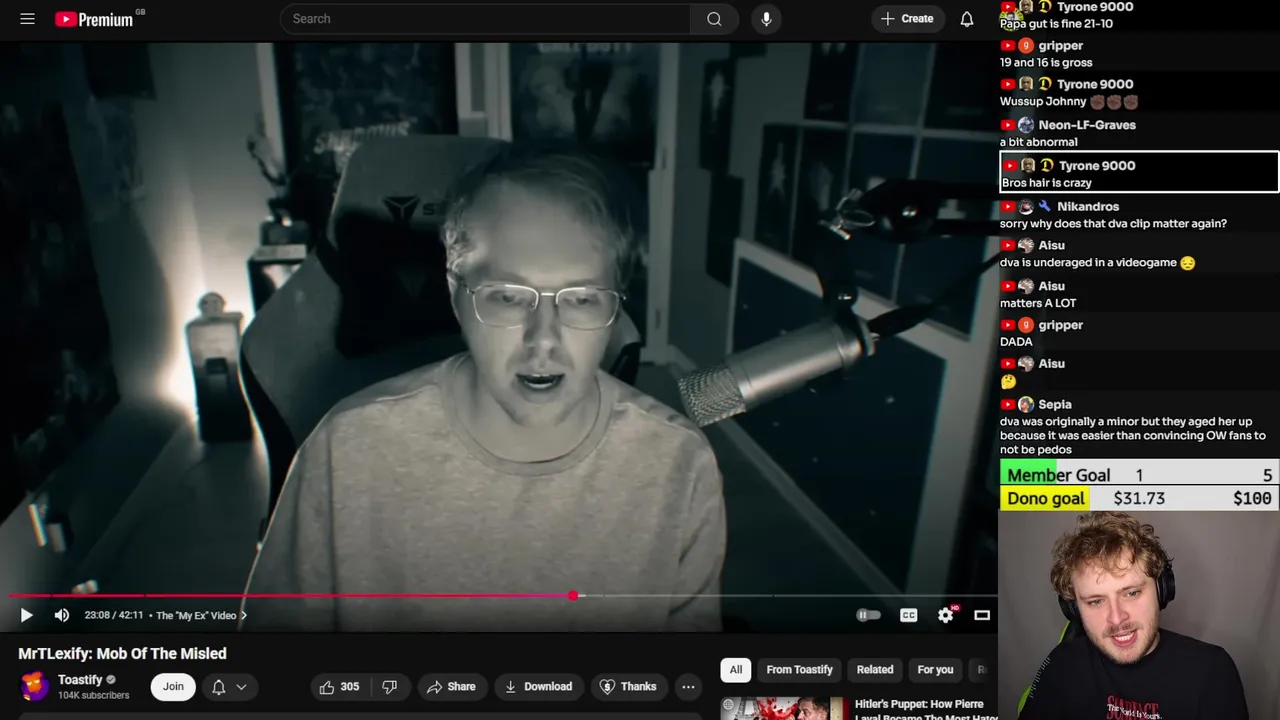
Task: Start voice search with microphone icon
Action: click(x=766, y=19)
